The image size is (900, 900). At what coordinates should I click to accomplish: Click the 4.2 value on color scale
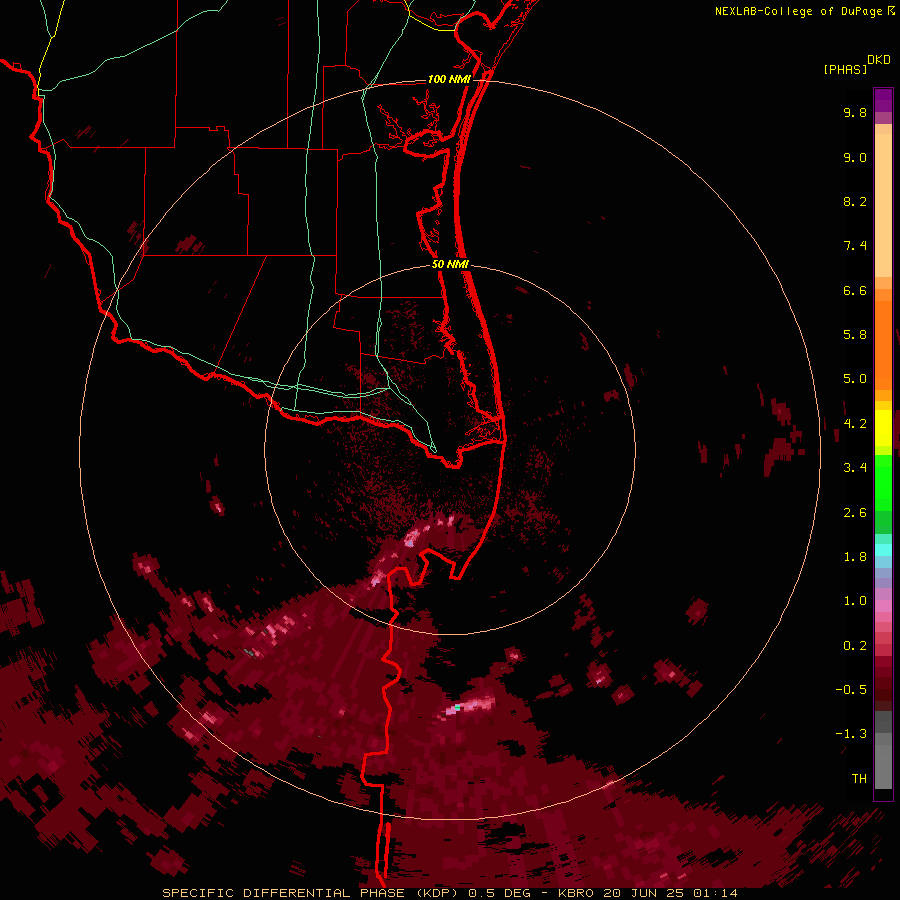[855, 424]
